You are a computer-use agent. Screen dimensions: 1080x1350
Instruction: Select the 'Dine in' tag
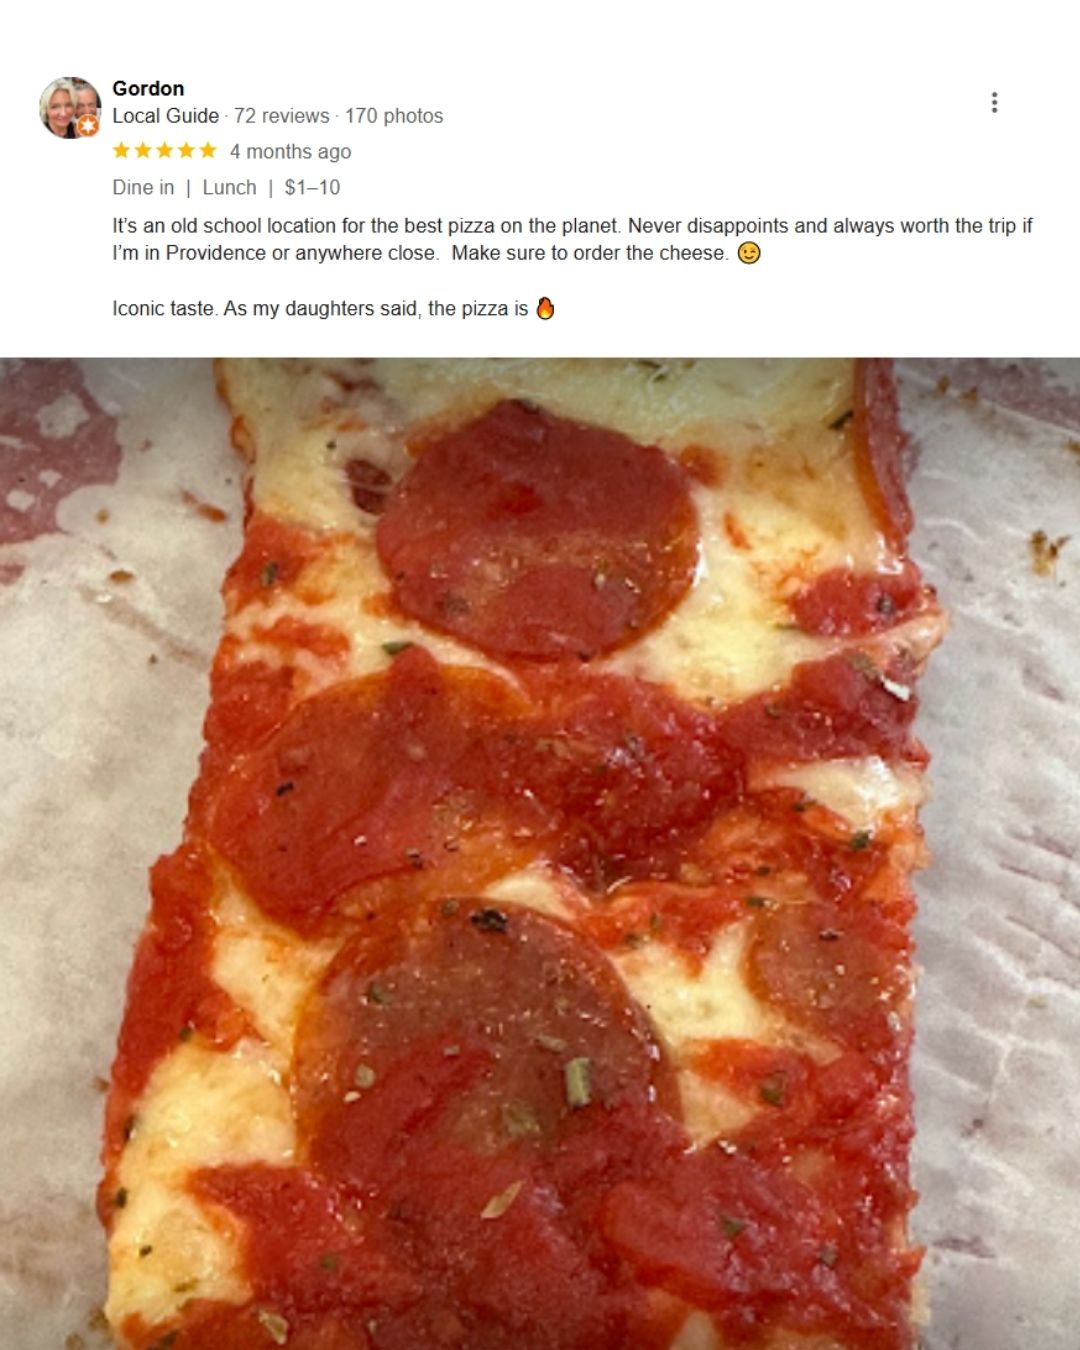143,188
